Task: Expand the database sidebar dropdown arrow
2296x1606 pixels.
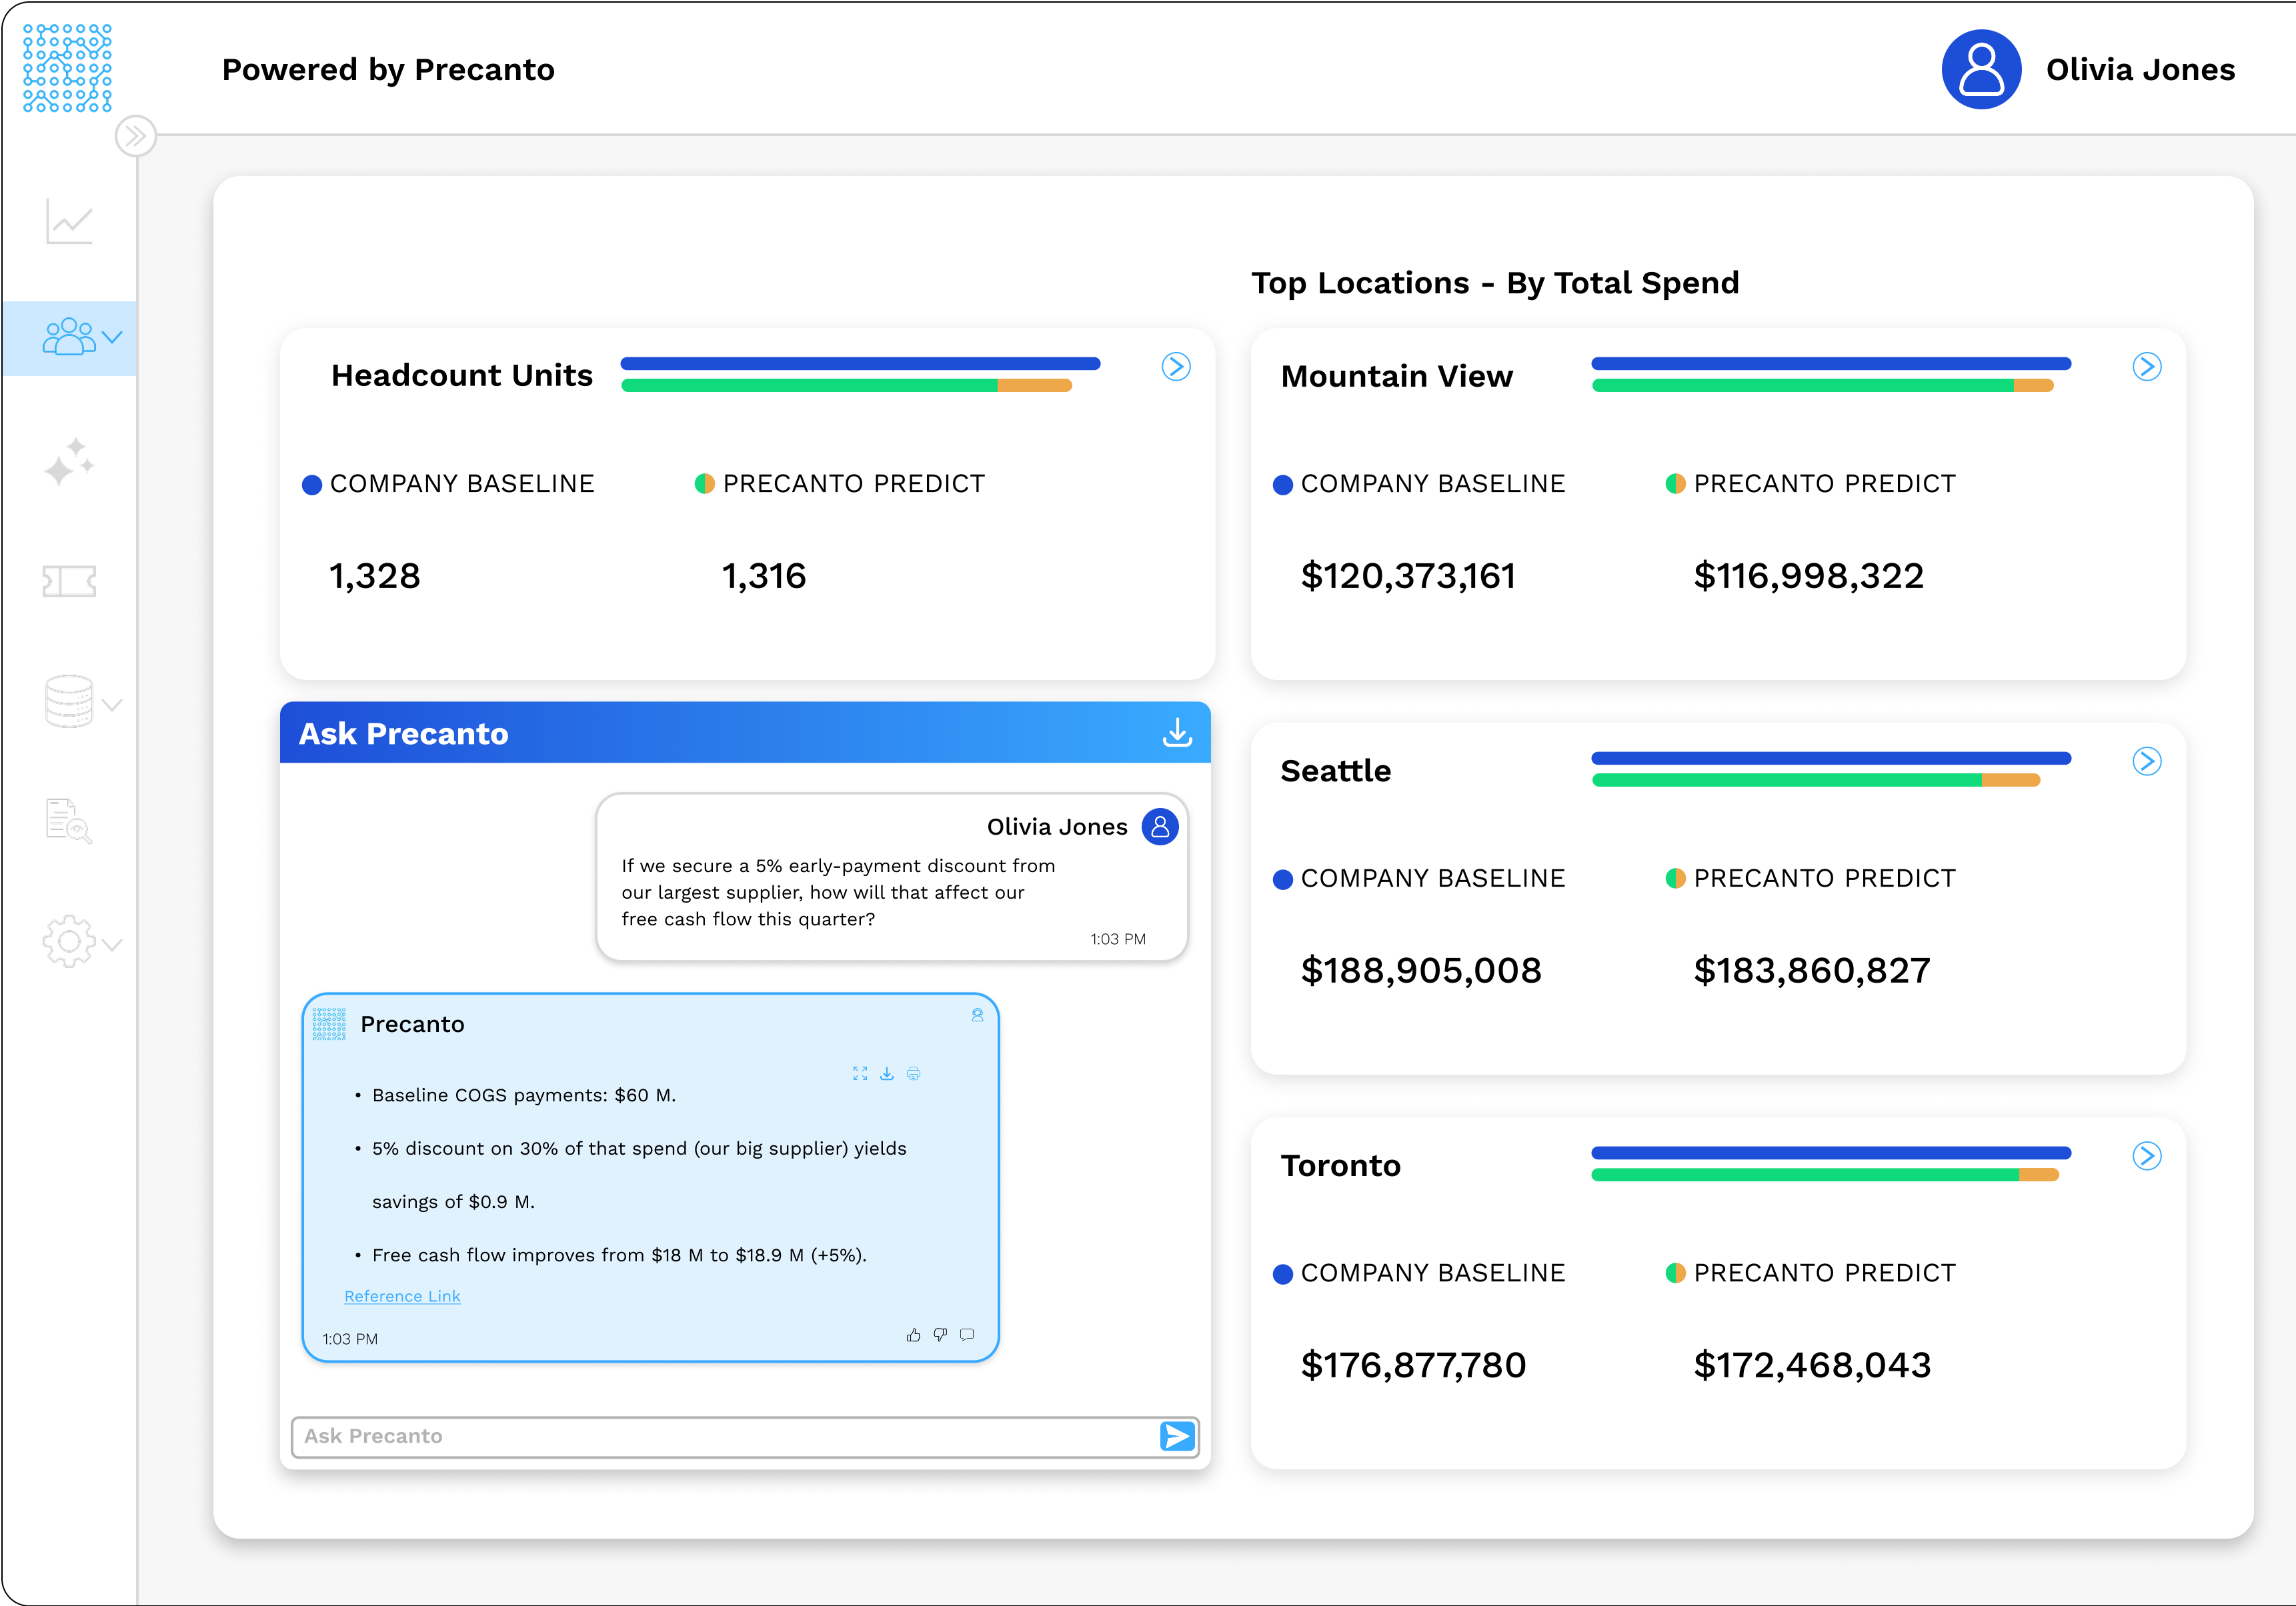Action: coord(112,705)
